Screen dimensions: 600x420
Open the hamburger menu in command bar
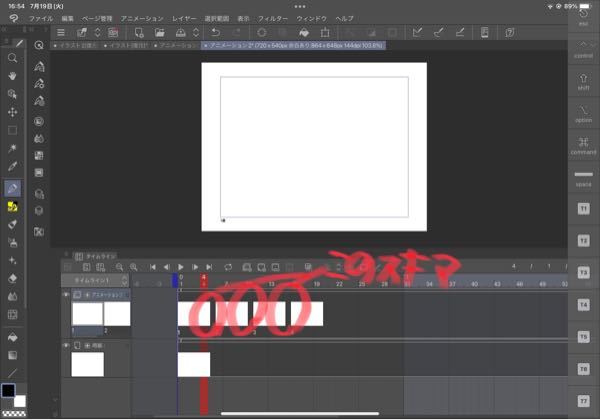coord(61,33)
